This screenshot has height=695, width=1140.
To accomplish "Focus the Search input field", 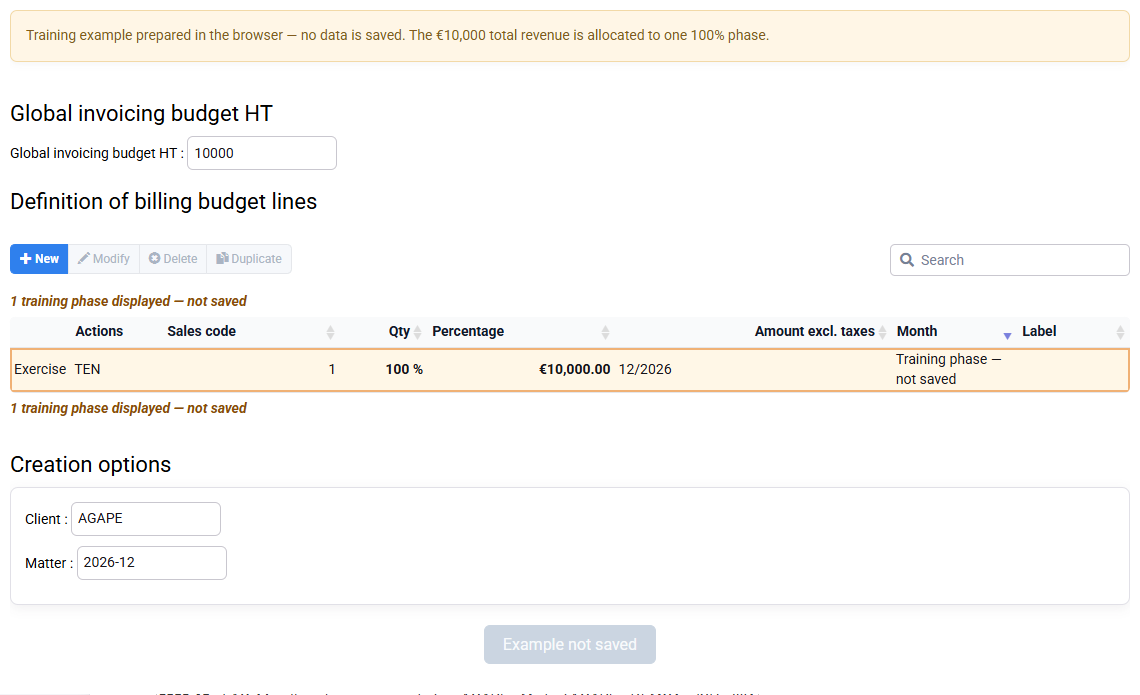I will (x=1009, y=260).
